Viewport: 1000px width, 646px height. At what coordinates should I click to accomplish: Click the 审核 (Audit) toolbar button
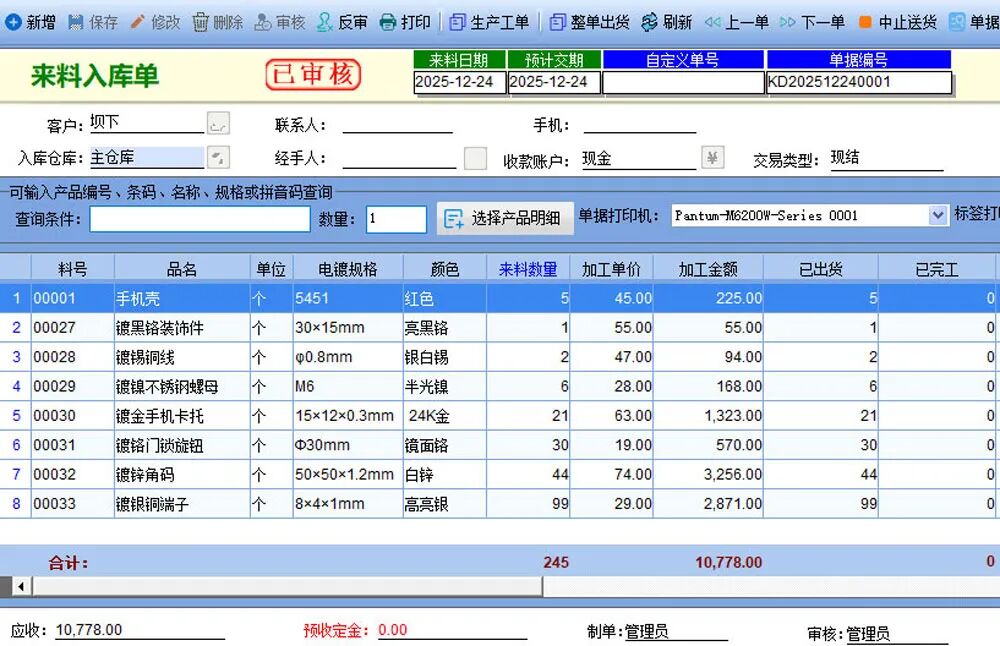pos(280,22)
